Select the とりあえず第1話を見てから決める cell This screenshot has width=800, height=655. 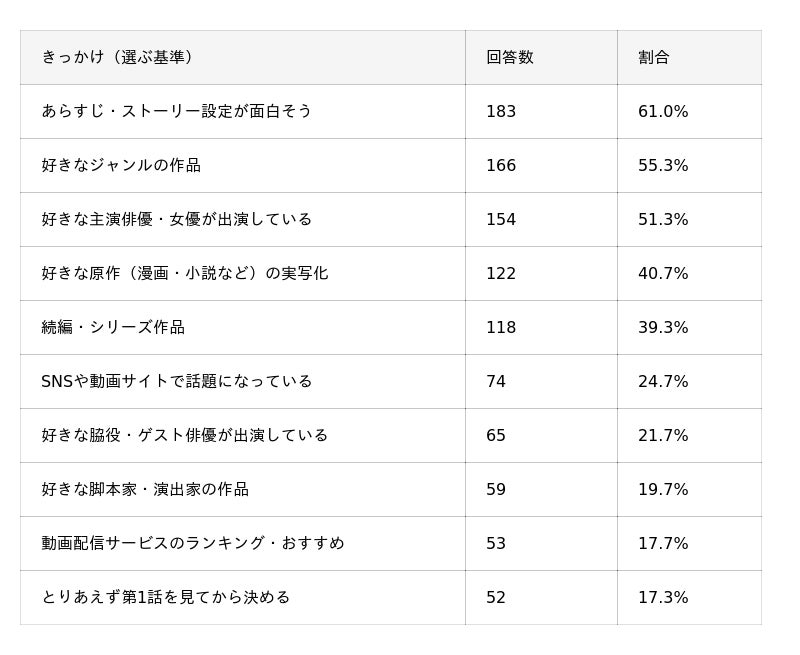coord(166,597)
